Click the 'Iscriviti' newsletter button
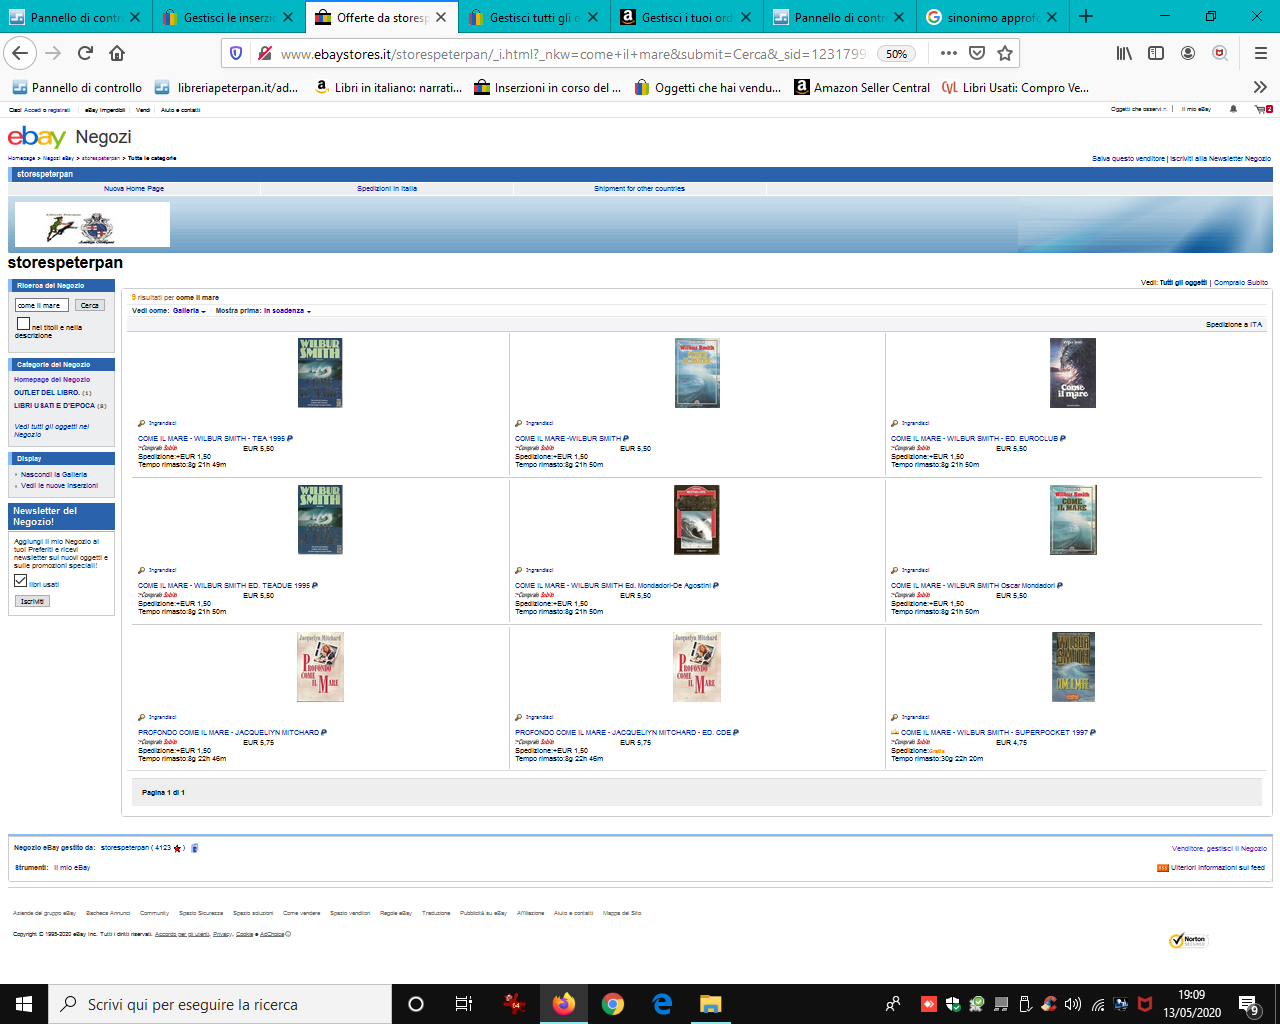 tap(32, 601)
